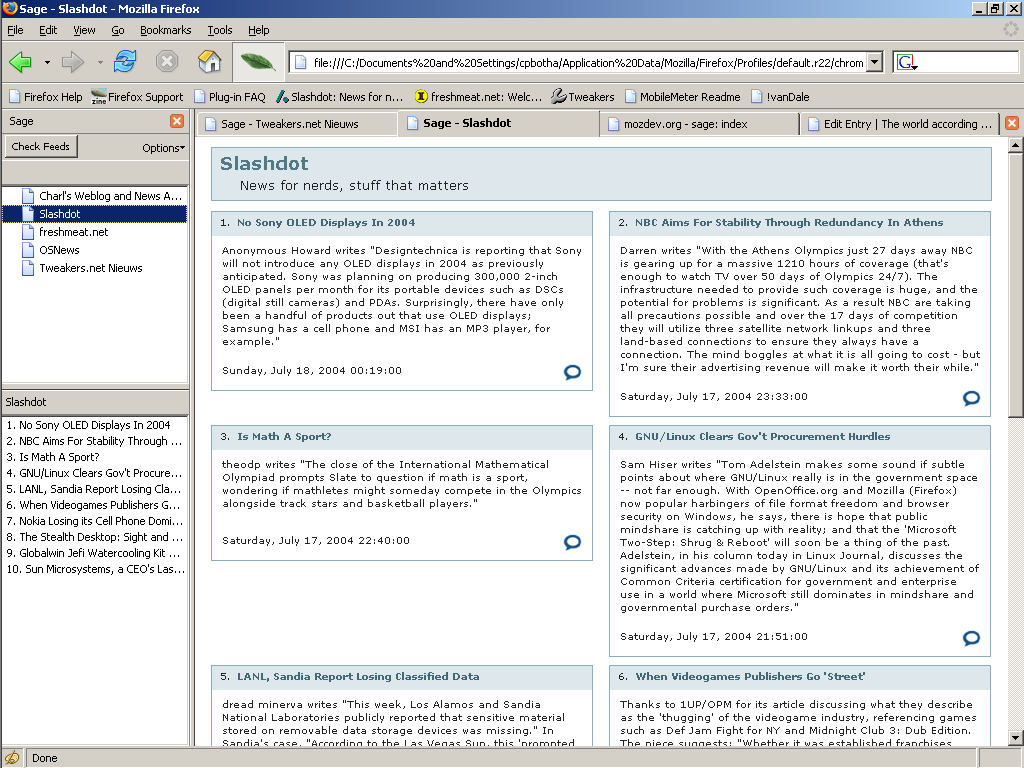Image resolution: width=1024 pixels, height=768 pixels.
Task: Click the Stop loading icon
Action: (x=167, y=61)
